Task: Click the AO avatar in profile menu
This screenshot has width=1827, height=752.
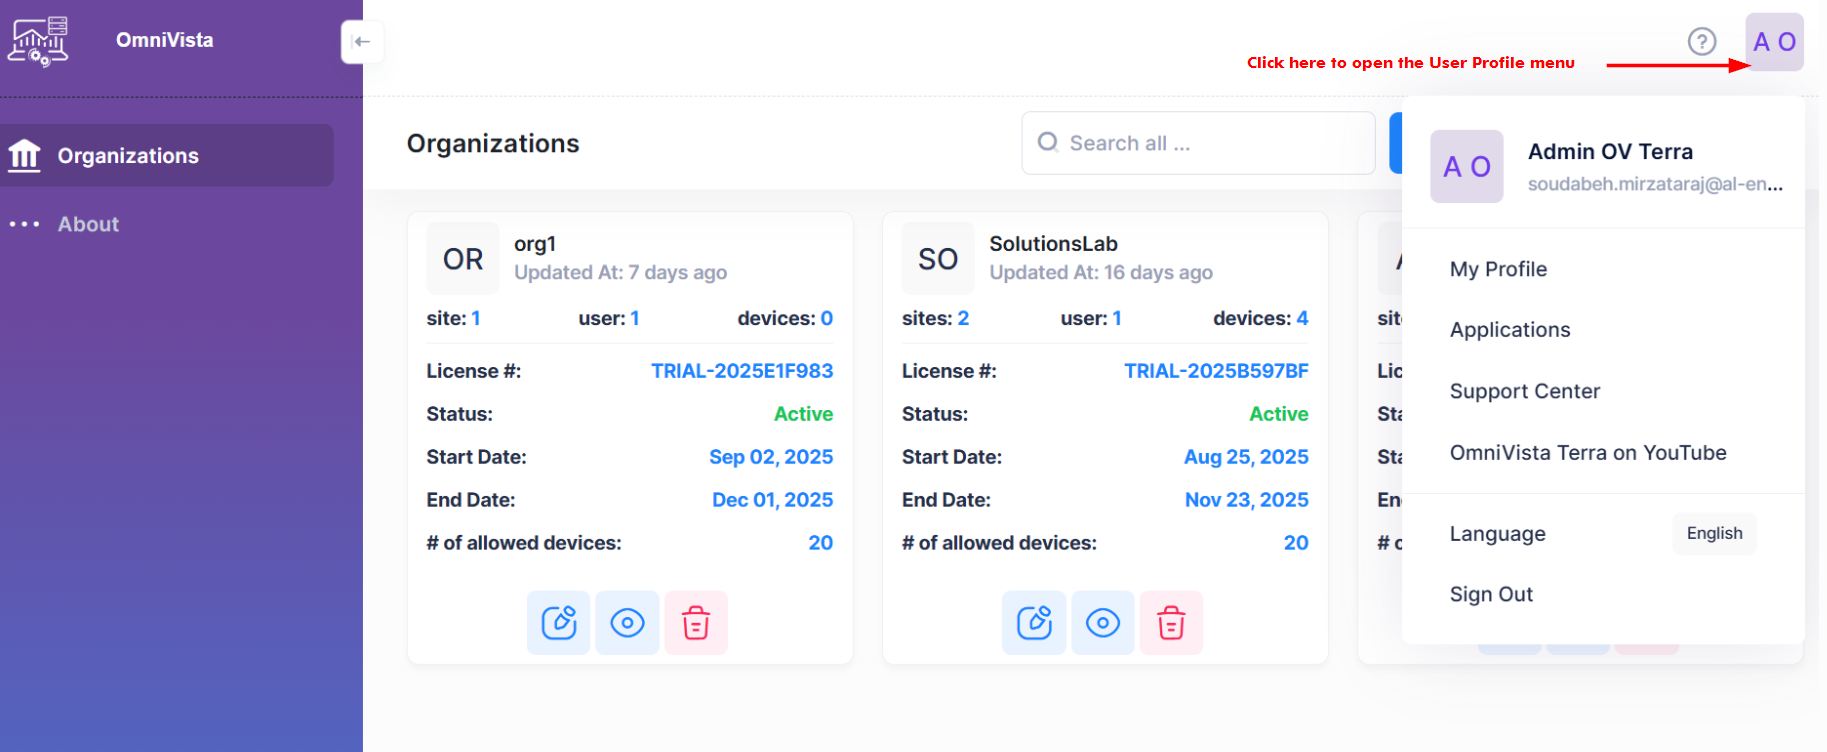Action: tap(1467, 166)
